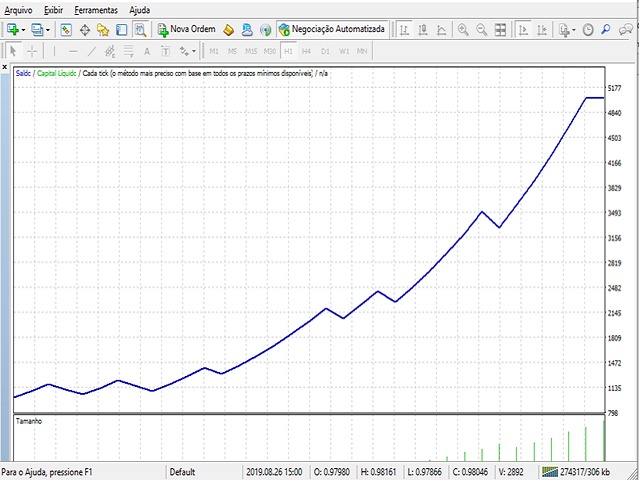Image resolution: width=640 pixels, height=480 pixels.
Task: Click the Arrows objects icon
Action: (184, 51)
